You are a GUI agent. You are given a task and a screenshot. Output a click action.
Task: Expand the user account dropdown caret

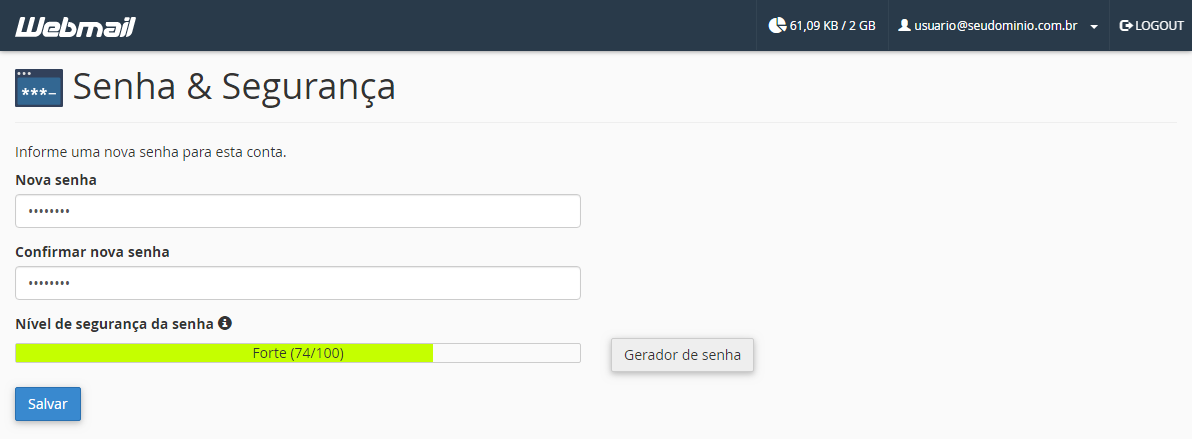pyautogui.click(x=1093, y=27)
